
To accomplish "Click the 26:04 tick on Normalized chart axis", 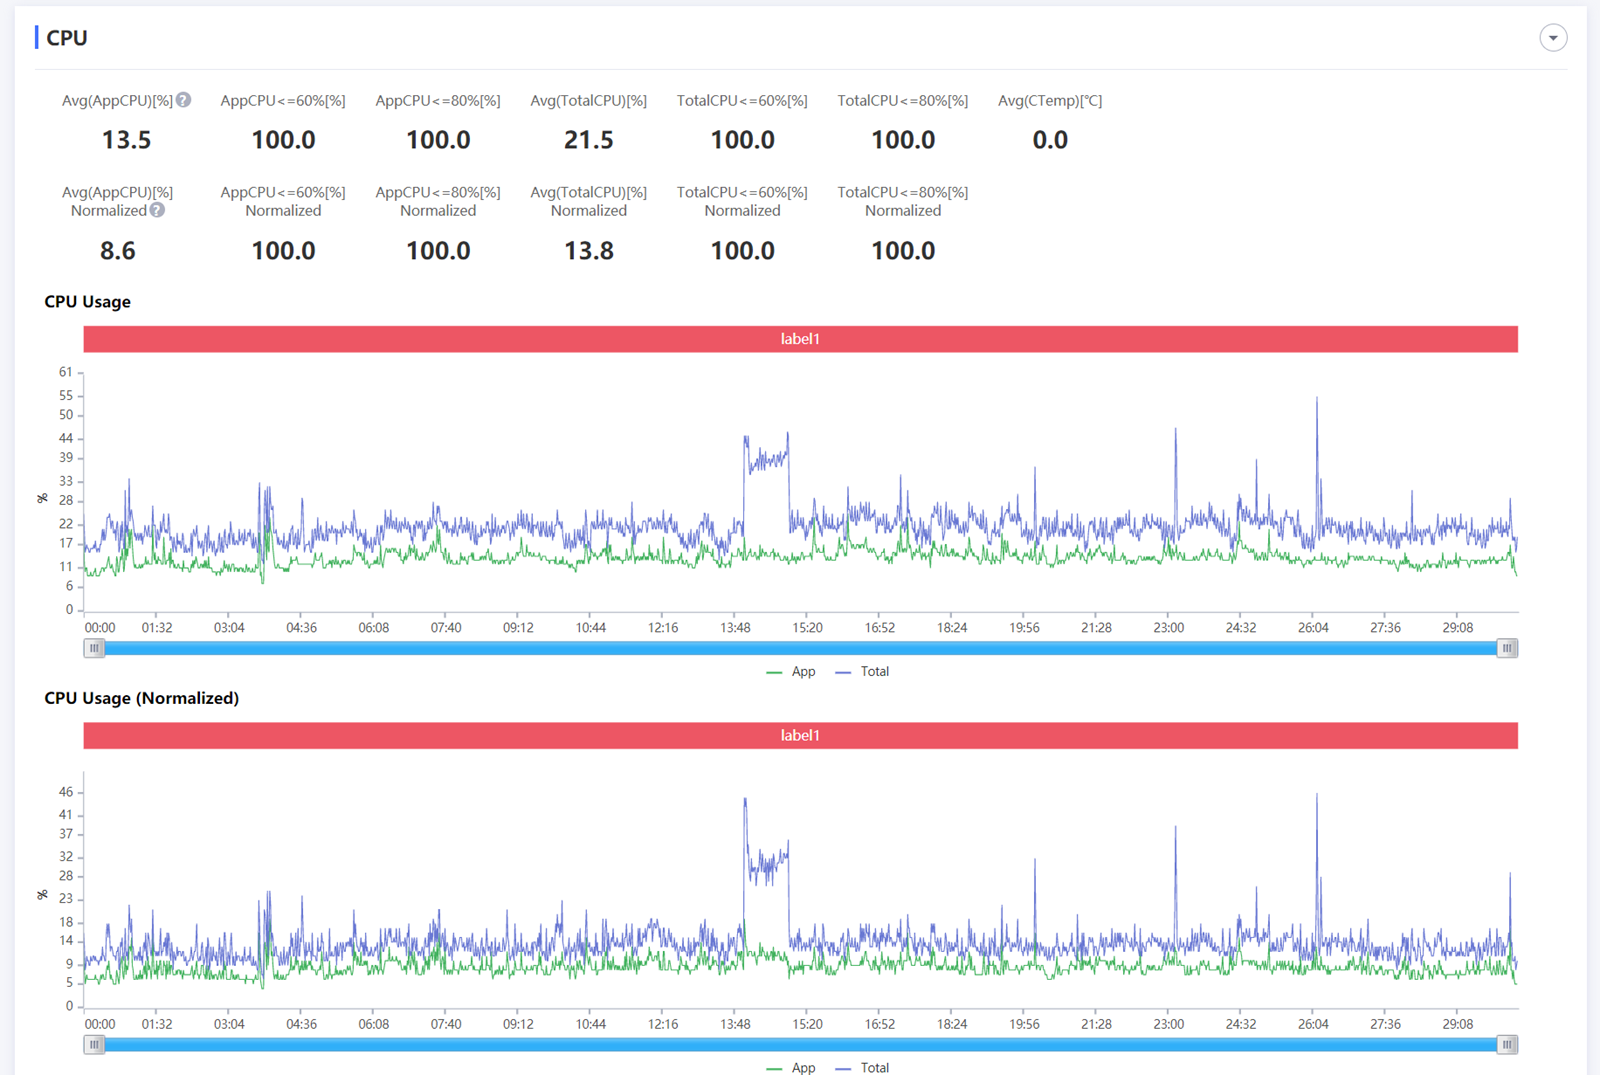I will coord(1313,1024).
